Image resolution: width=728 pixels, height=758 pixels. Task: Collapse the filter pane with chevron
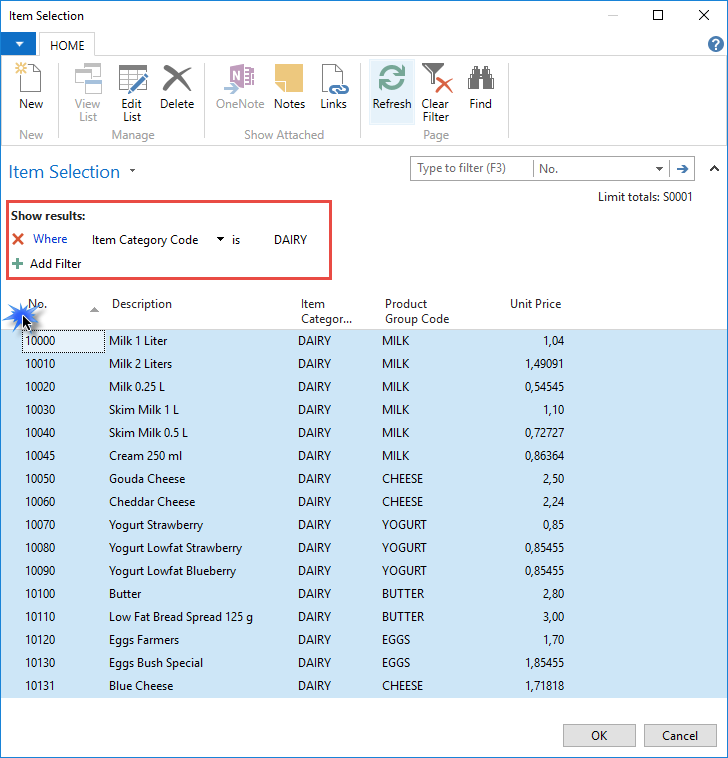[714, 169]
